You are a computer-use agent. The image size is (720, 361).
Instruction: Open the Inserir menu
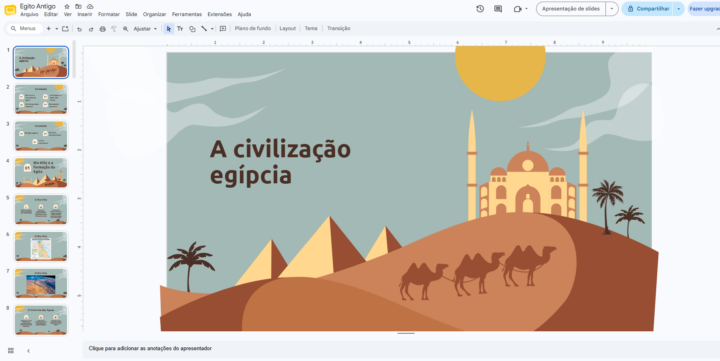click(x=85, y=14)
